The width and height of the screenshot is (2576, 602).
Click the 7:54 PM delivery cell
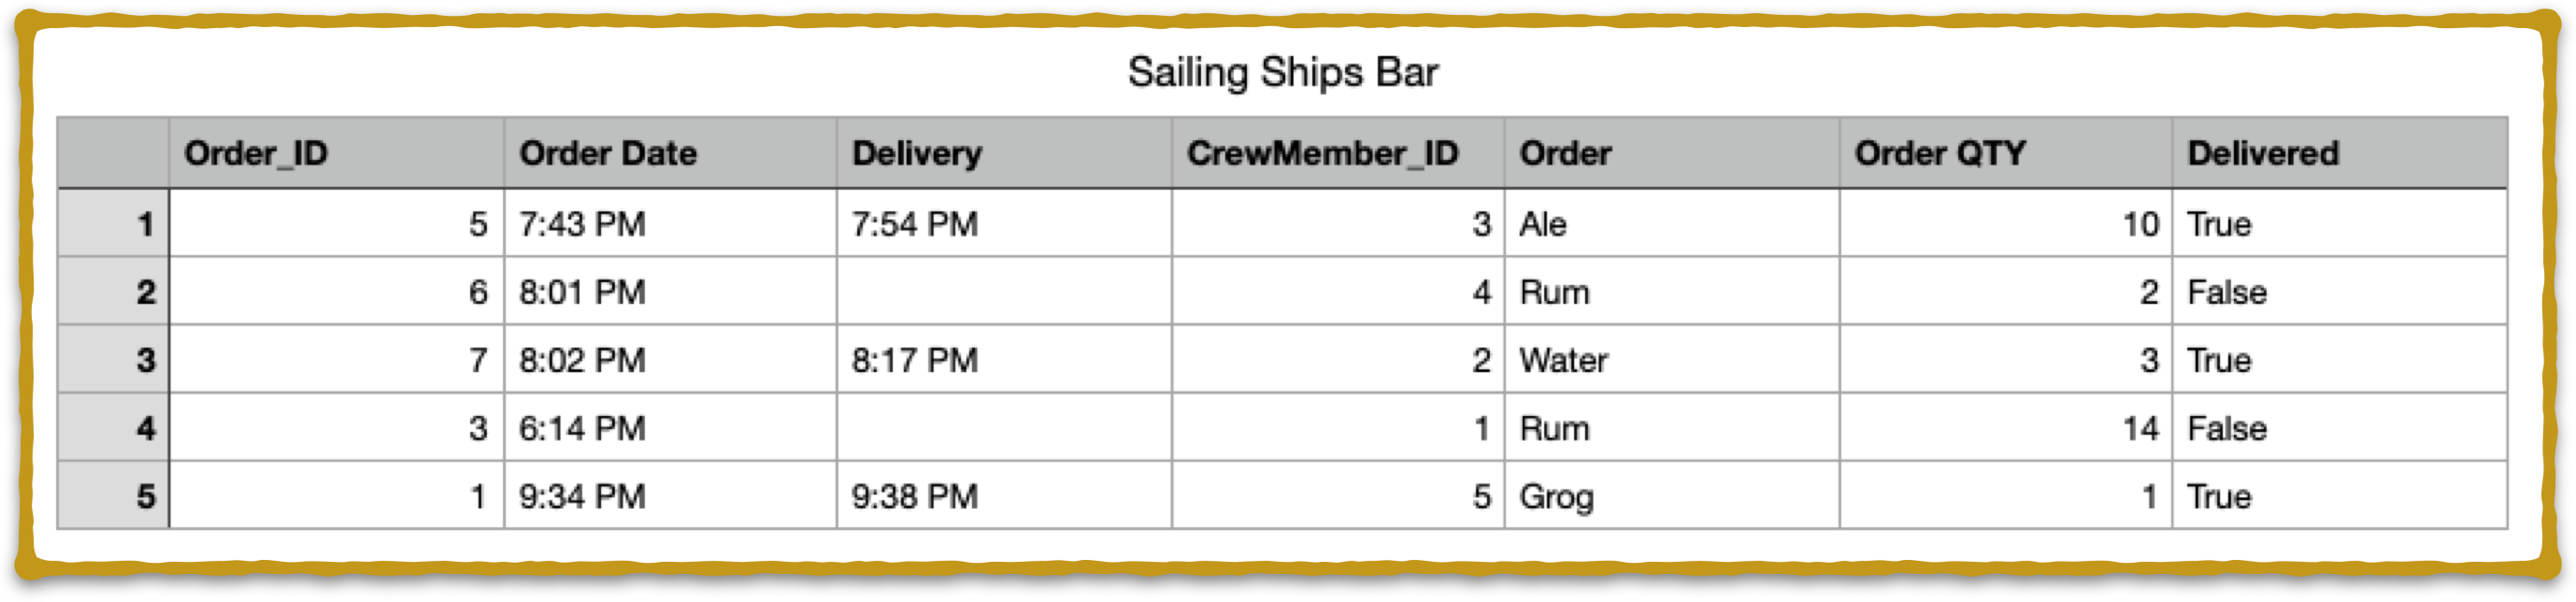[x=1004, y=223]
